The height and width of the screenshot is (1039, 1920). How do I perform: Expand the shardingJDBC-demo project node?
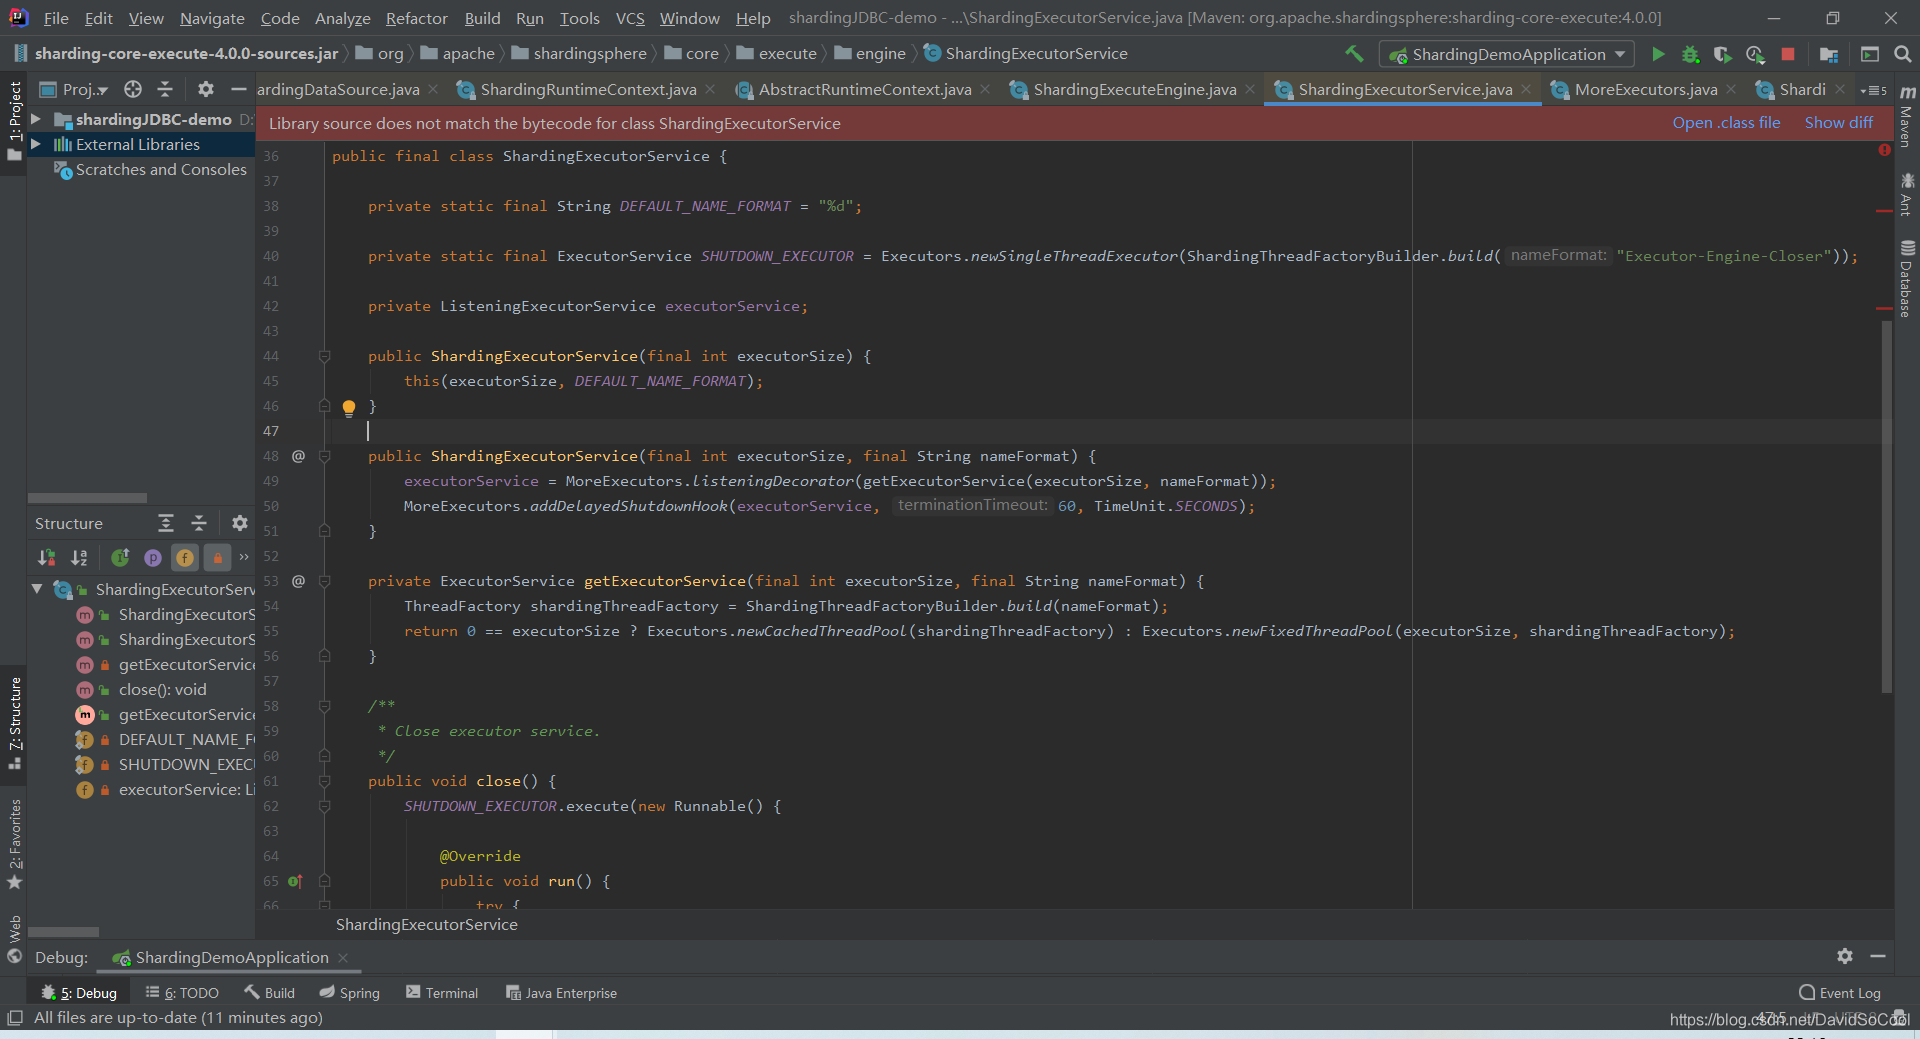(36, 119)
